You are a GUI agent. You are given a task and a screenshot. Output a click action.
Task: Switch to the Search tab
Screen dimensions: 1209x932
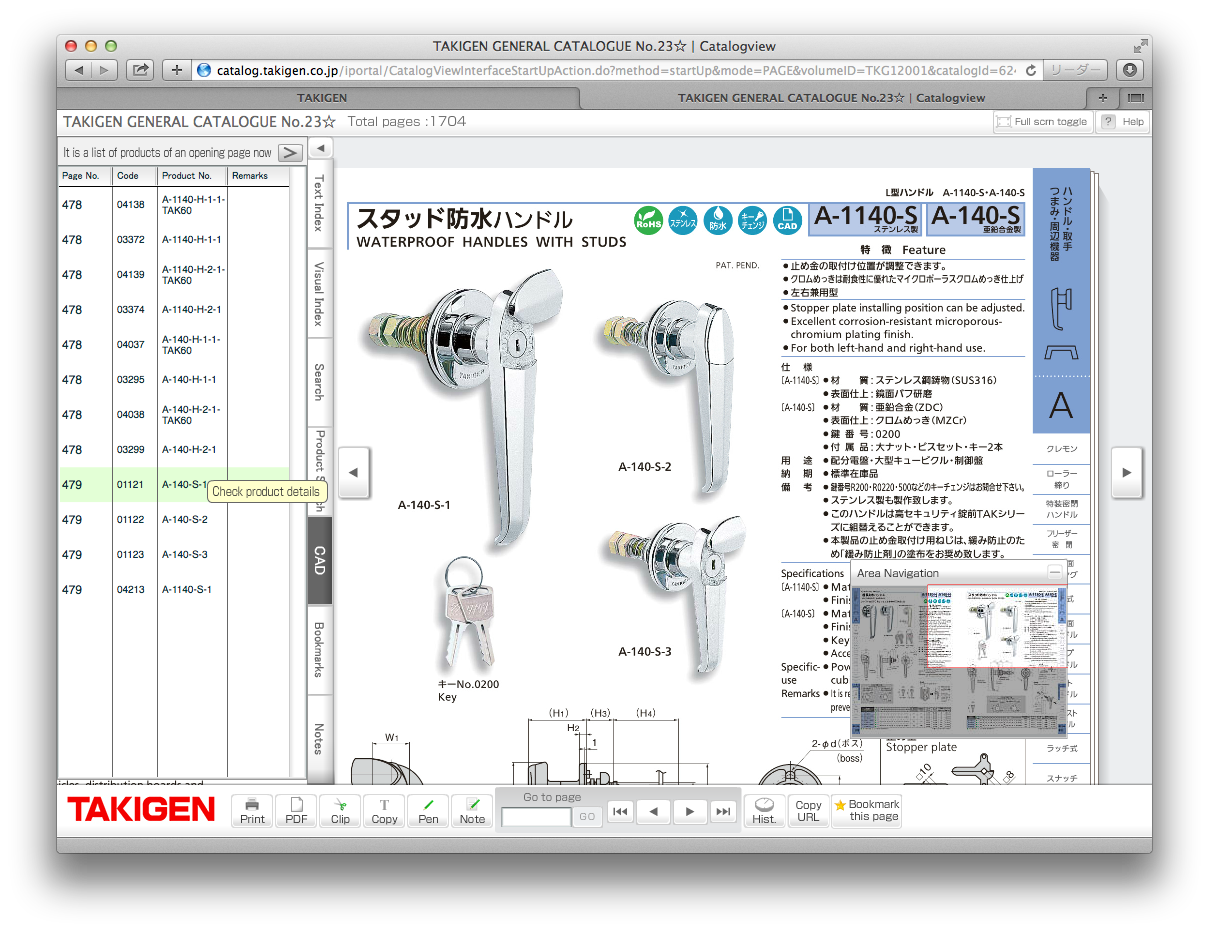(x=319, y=383)
